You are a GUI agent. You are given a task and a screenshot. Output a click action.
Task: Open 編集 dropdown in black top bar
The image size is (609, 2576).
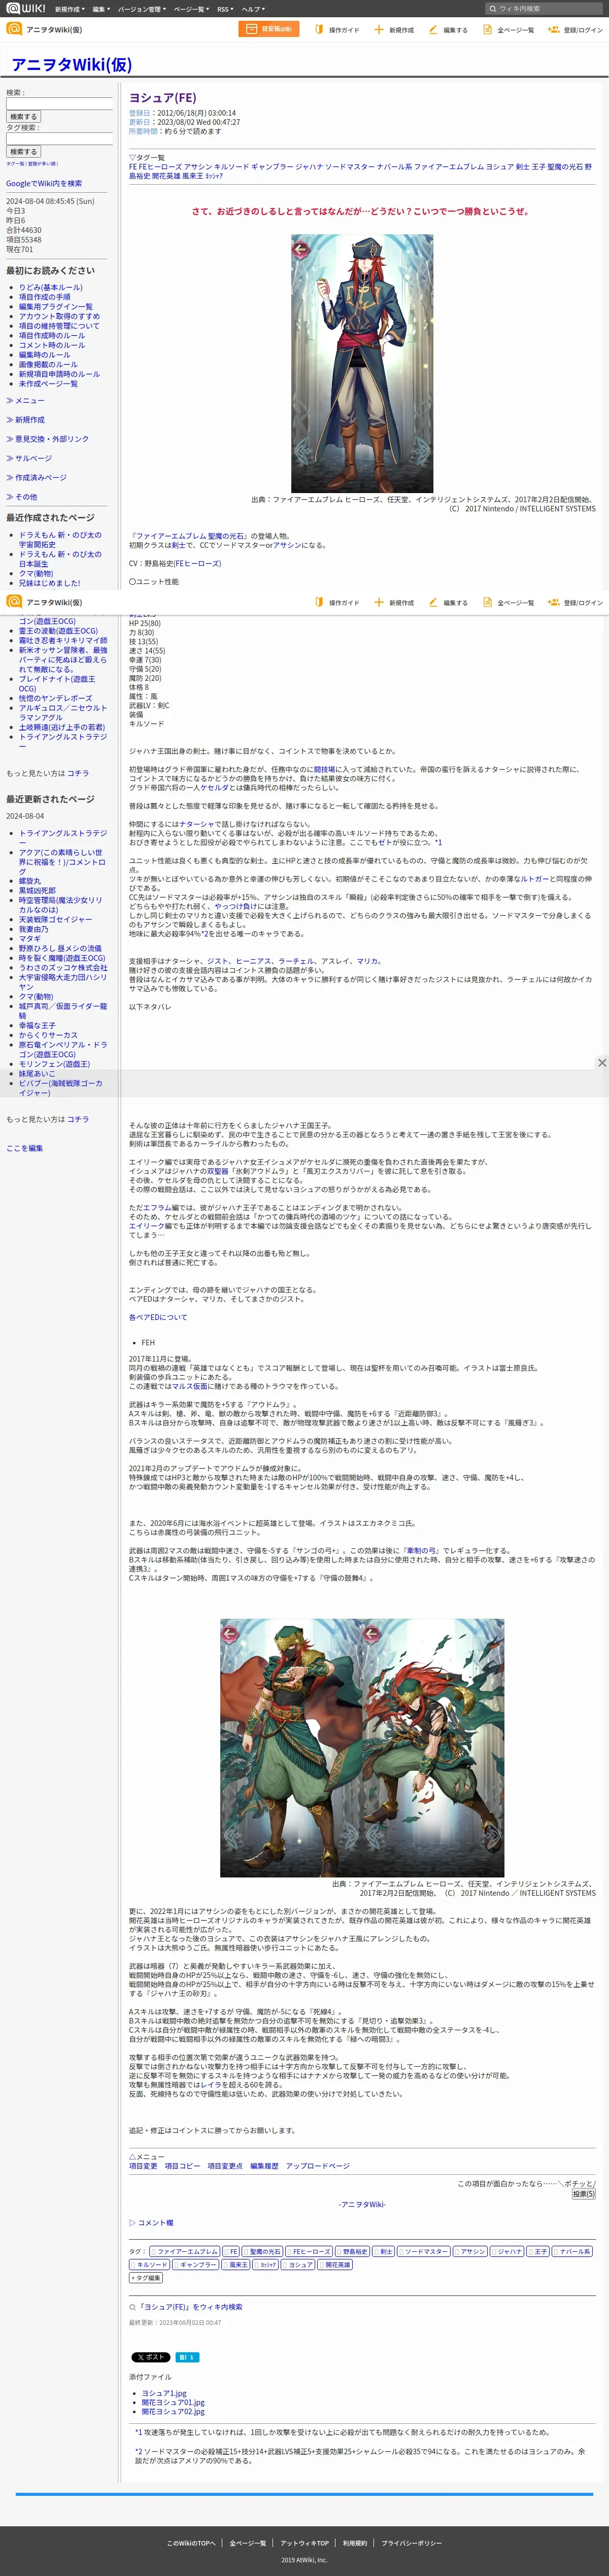(x=101, y=9)
